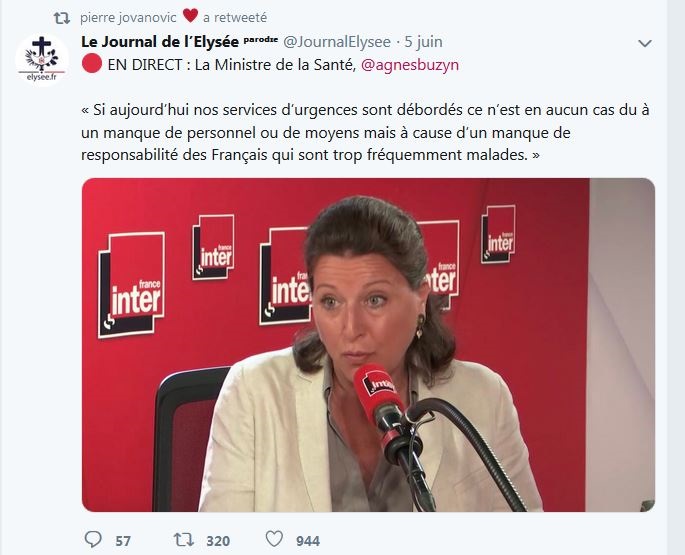Viewport: 685px width, 555px height.
Task: Click the red heart emoji by jovanovic
Action: point(190,16)
